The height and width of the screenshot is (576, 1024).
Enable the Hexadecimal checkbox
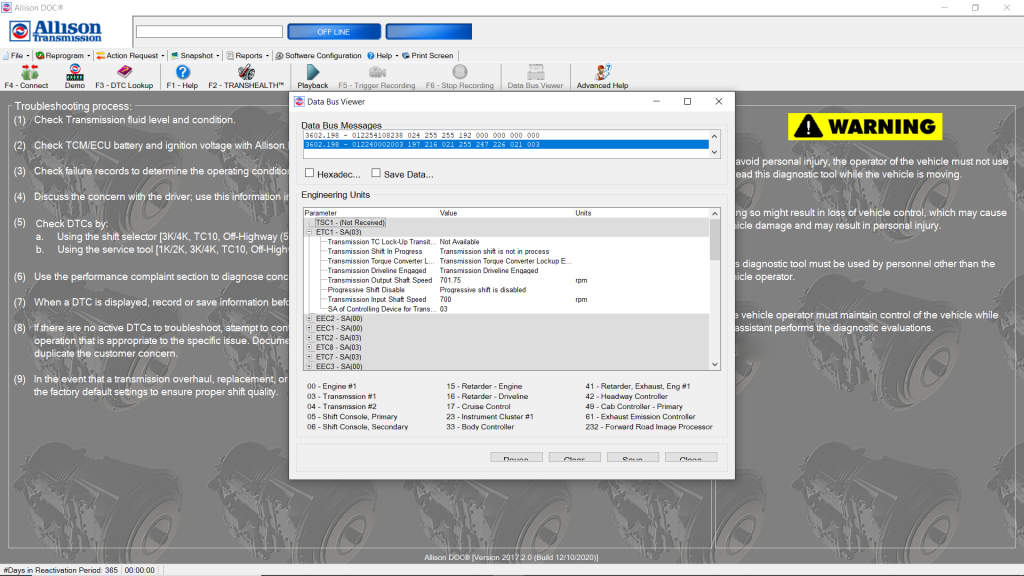[x=309, y=174]
